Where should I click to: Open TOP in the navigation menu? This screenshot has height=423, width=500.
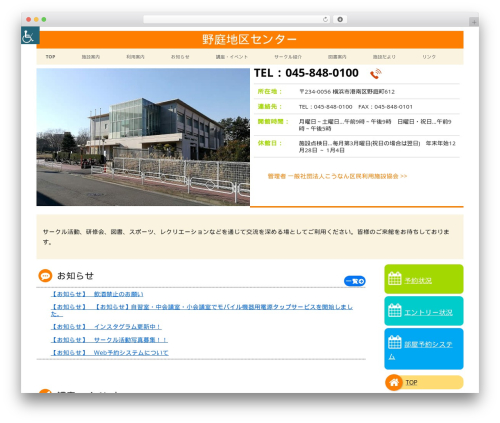(50, 57)
